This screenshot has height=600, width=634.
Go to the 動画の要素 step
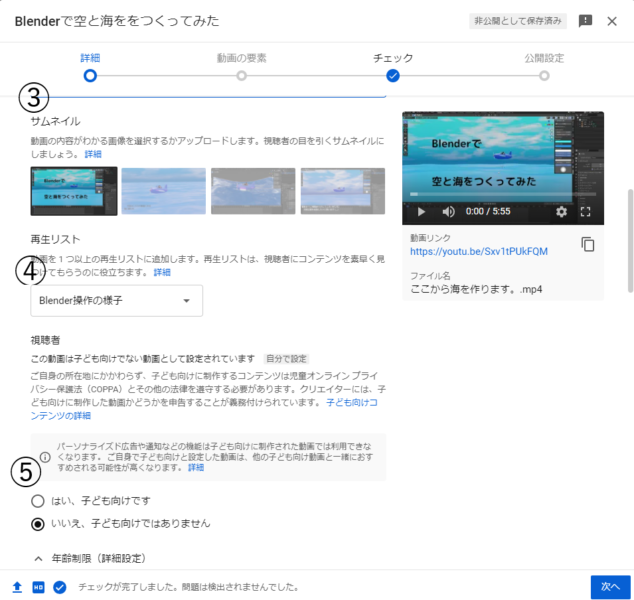(241, 76)
